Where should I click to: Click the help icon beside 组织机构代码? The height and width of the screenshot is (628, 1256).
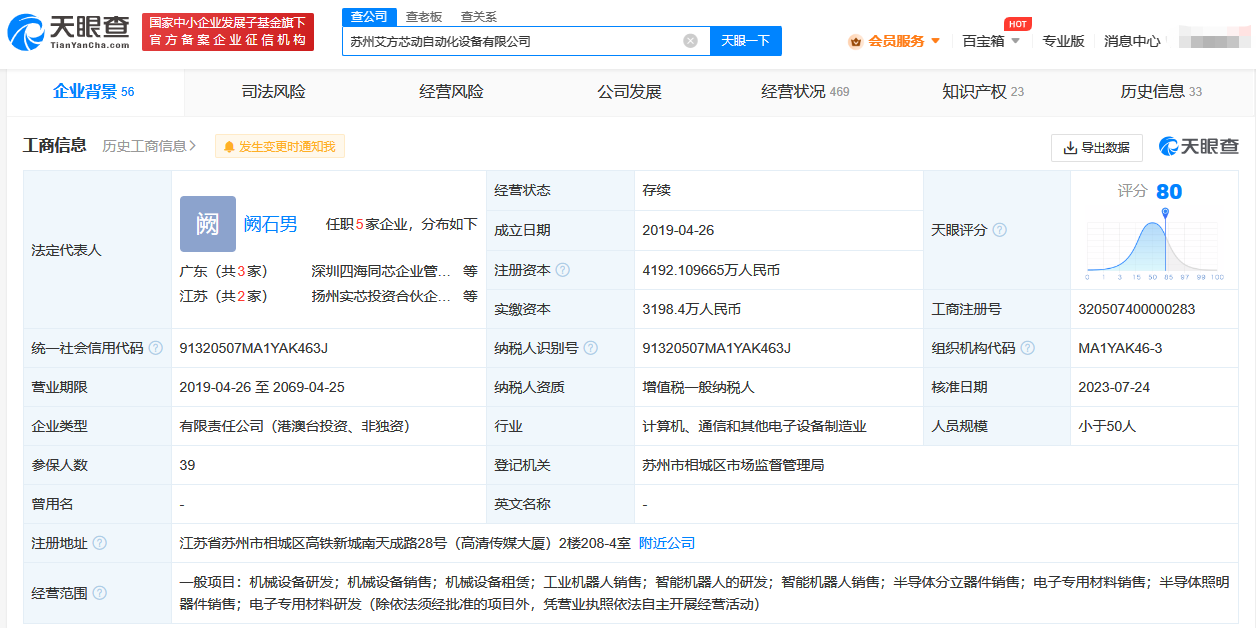click(x=1028, y=348)
